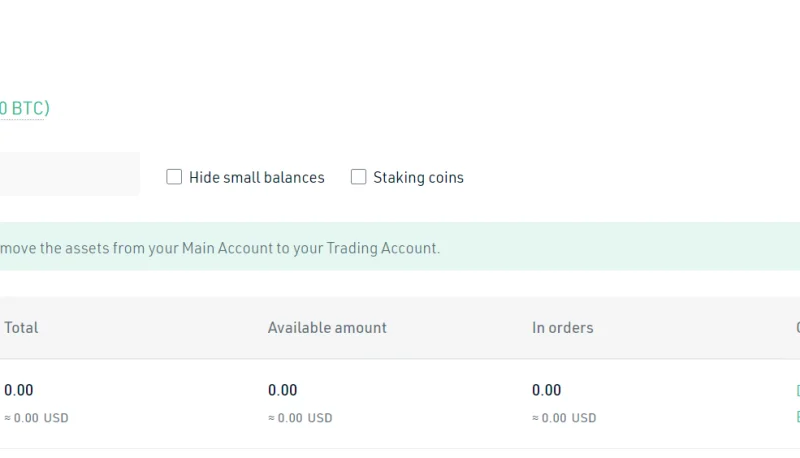Screen dimensions: 800x458
Task: Sort by the In orders column header
Action: click(x=562, y=327)
